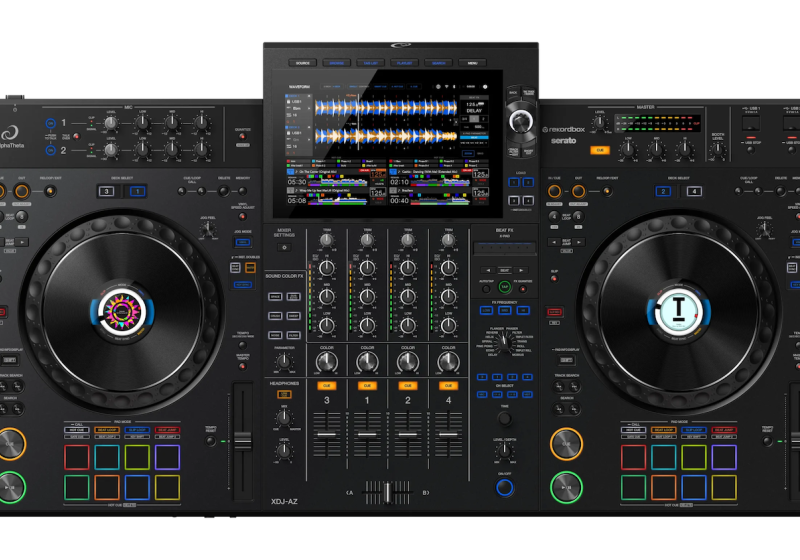Hit the purple top-row pad on right deck
The width and height of the screenshot is (800, 560).
(723, 457)
